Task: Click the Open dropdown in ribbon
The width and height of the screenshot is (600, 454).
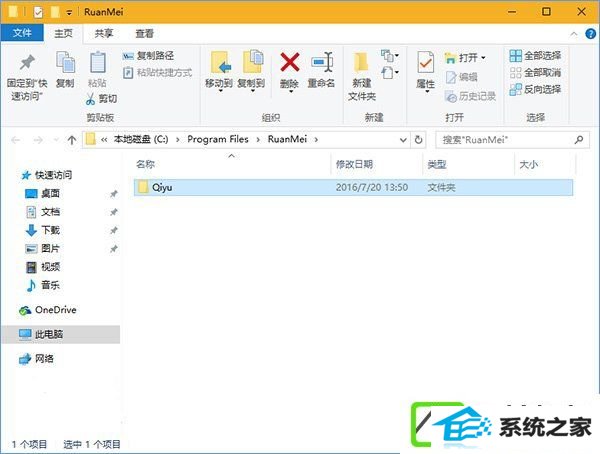Action: 465,58
